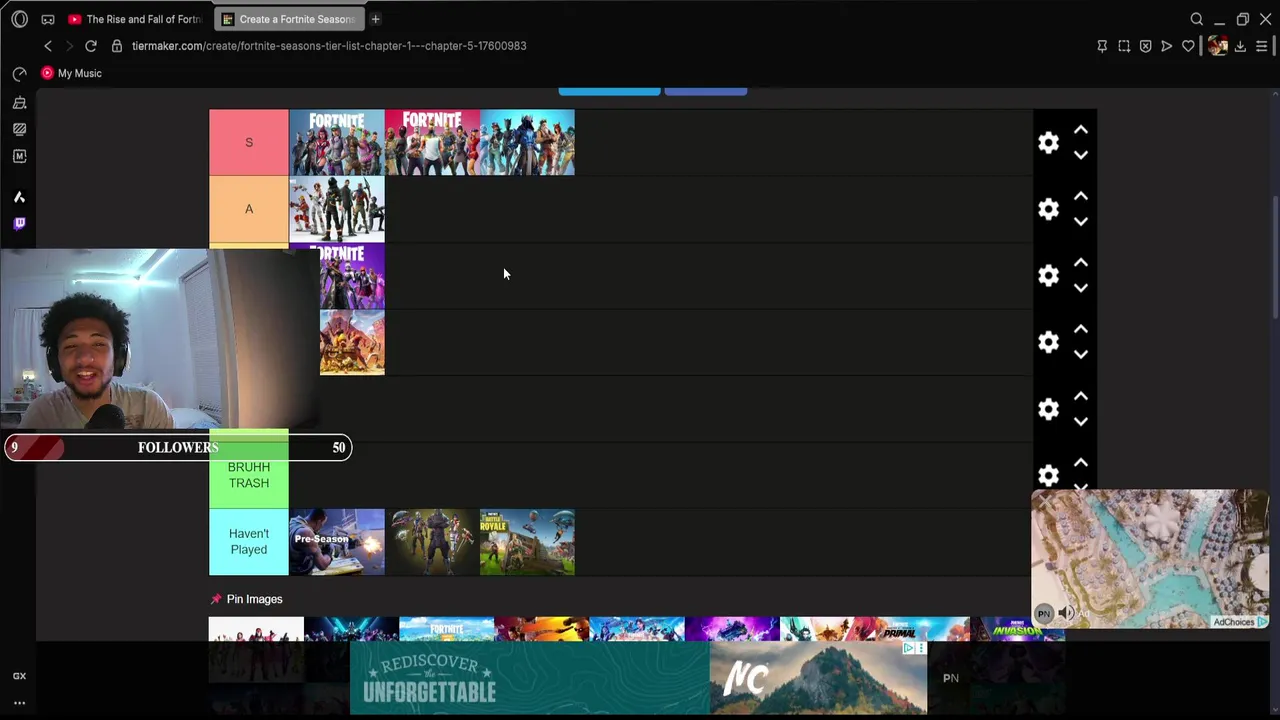Open settings gear for BRUHH TRASH row
Screen dimensions: 1280x720
1048,475
